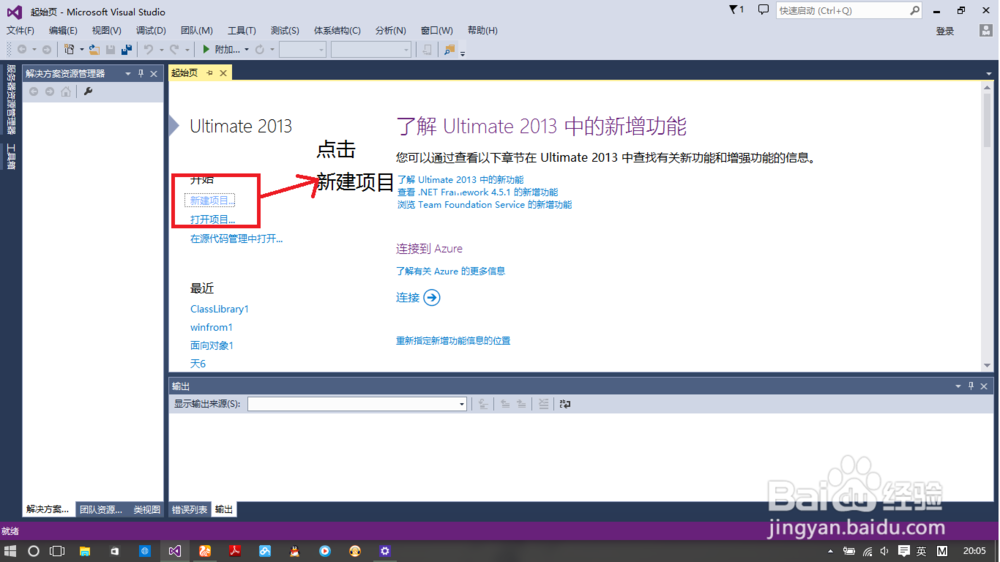Expand the New Project dropdown arrow
1000x562 pixels.
[82, 49]
